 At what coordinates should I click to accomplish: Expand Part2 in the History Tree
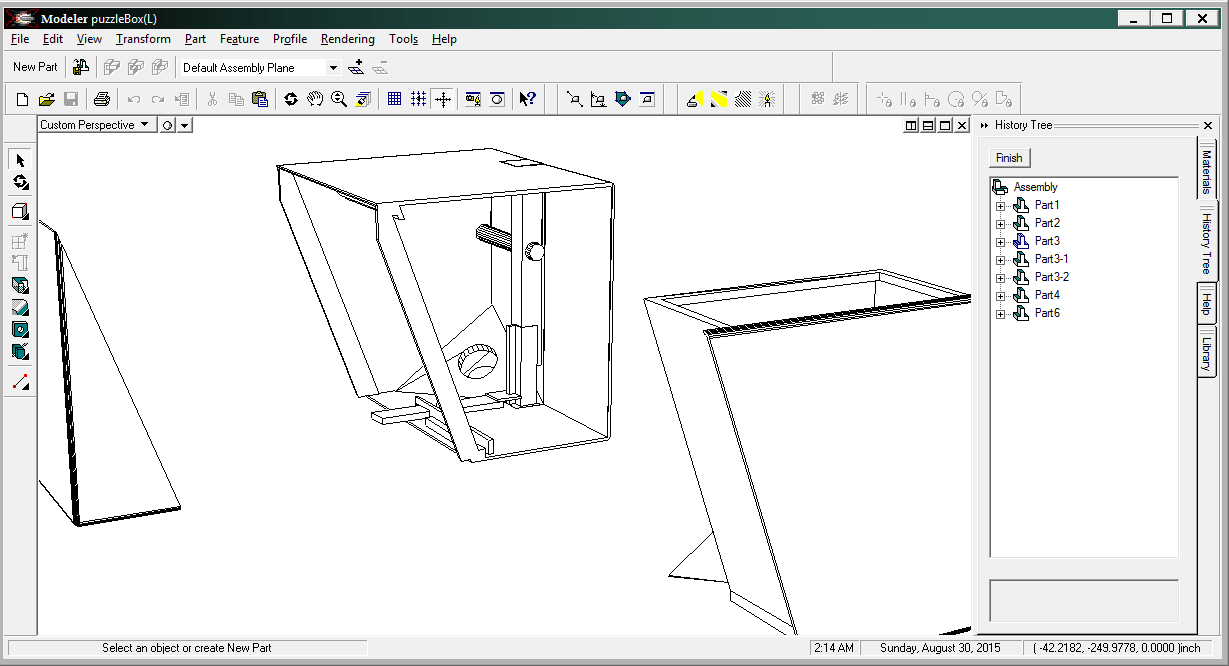point(1000,224)
